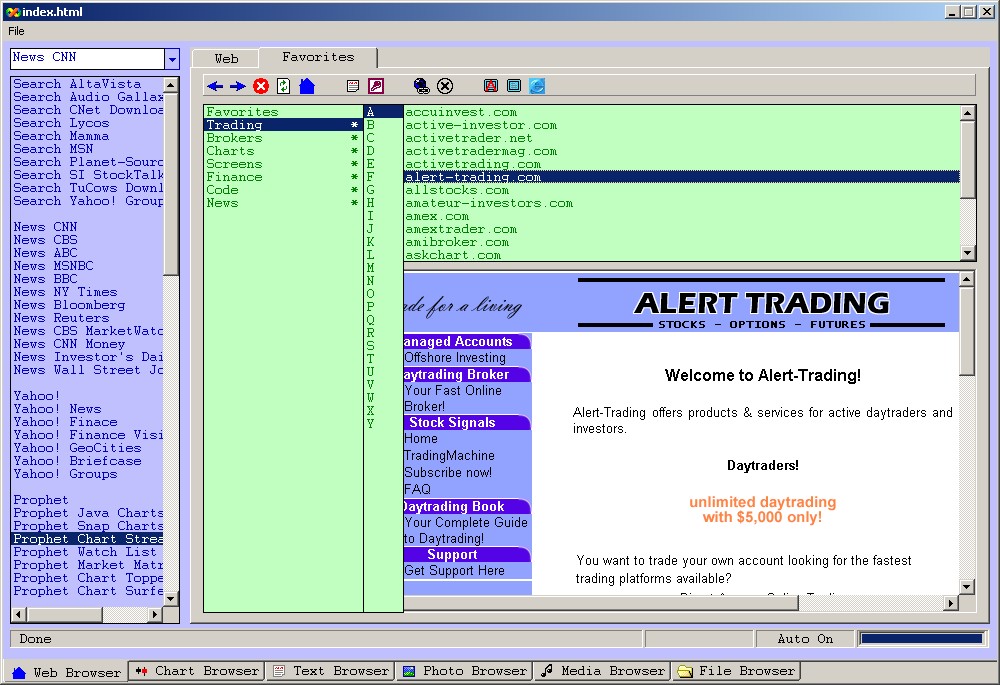Click down arrow of favorites list scrollbar

click(967, 254)
